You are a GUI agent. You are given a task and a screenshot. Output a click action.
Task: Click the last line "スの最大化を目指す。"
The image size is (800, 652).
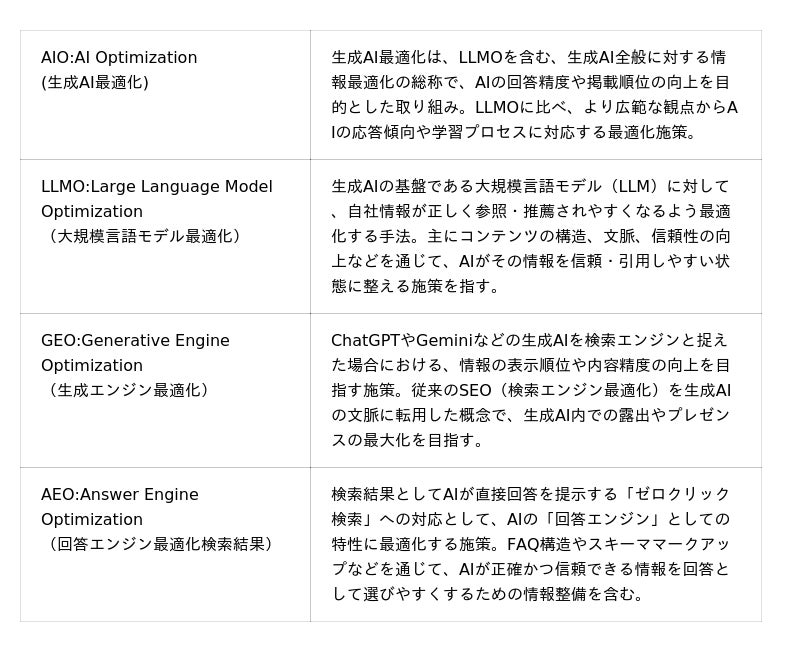point(393,440)
